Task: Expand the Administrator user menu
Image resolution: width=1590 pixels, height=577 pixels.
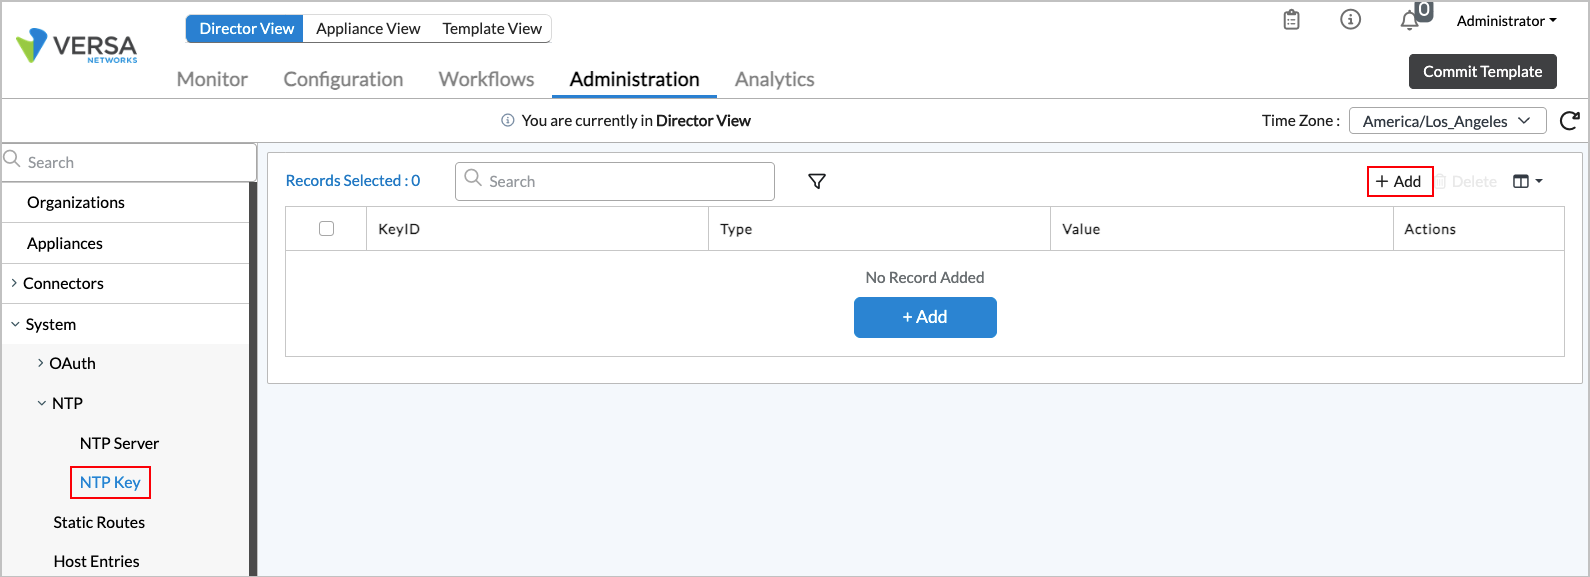Action: click(1506, 21)
